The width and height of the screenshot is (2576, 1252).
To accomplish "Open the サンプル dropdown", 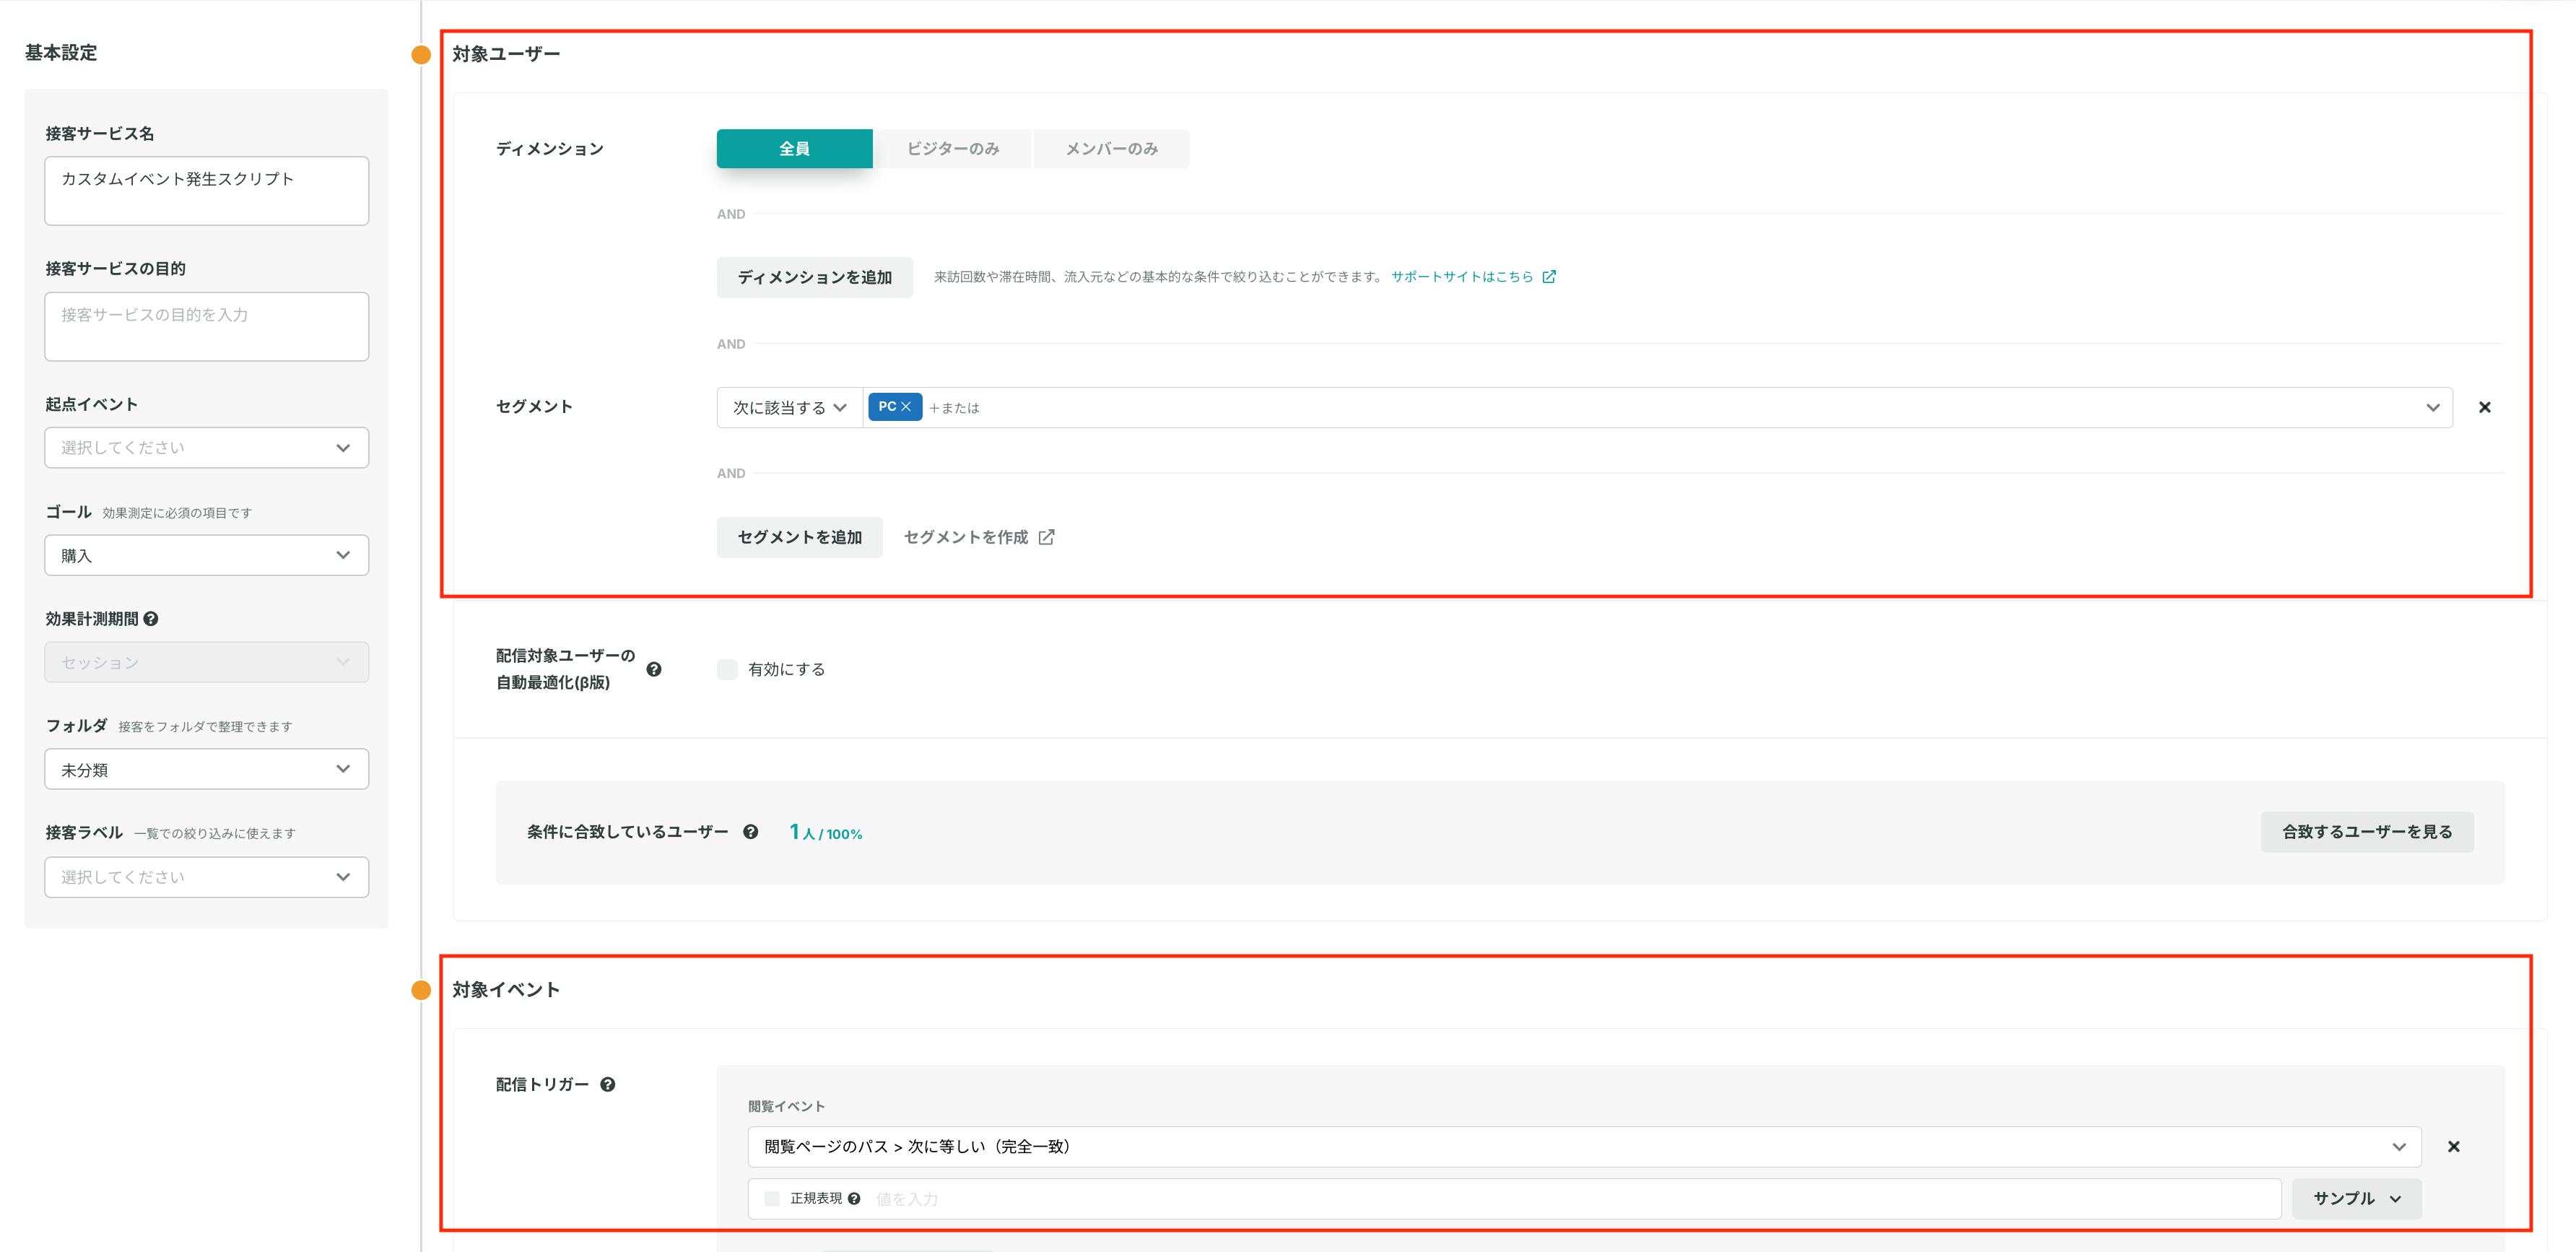I will pyautogui.click(x=2356, y=1198).
